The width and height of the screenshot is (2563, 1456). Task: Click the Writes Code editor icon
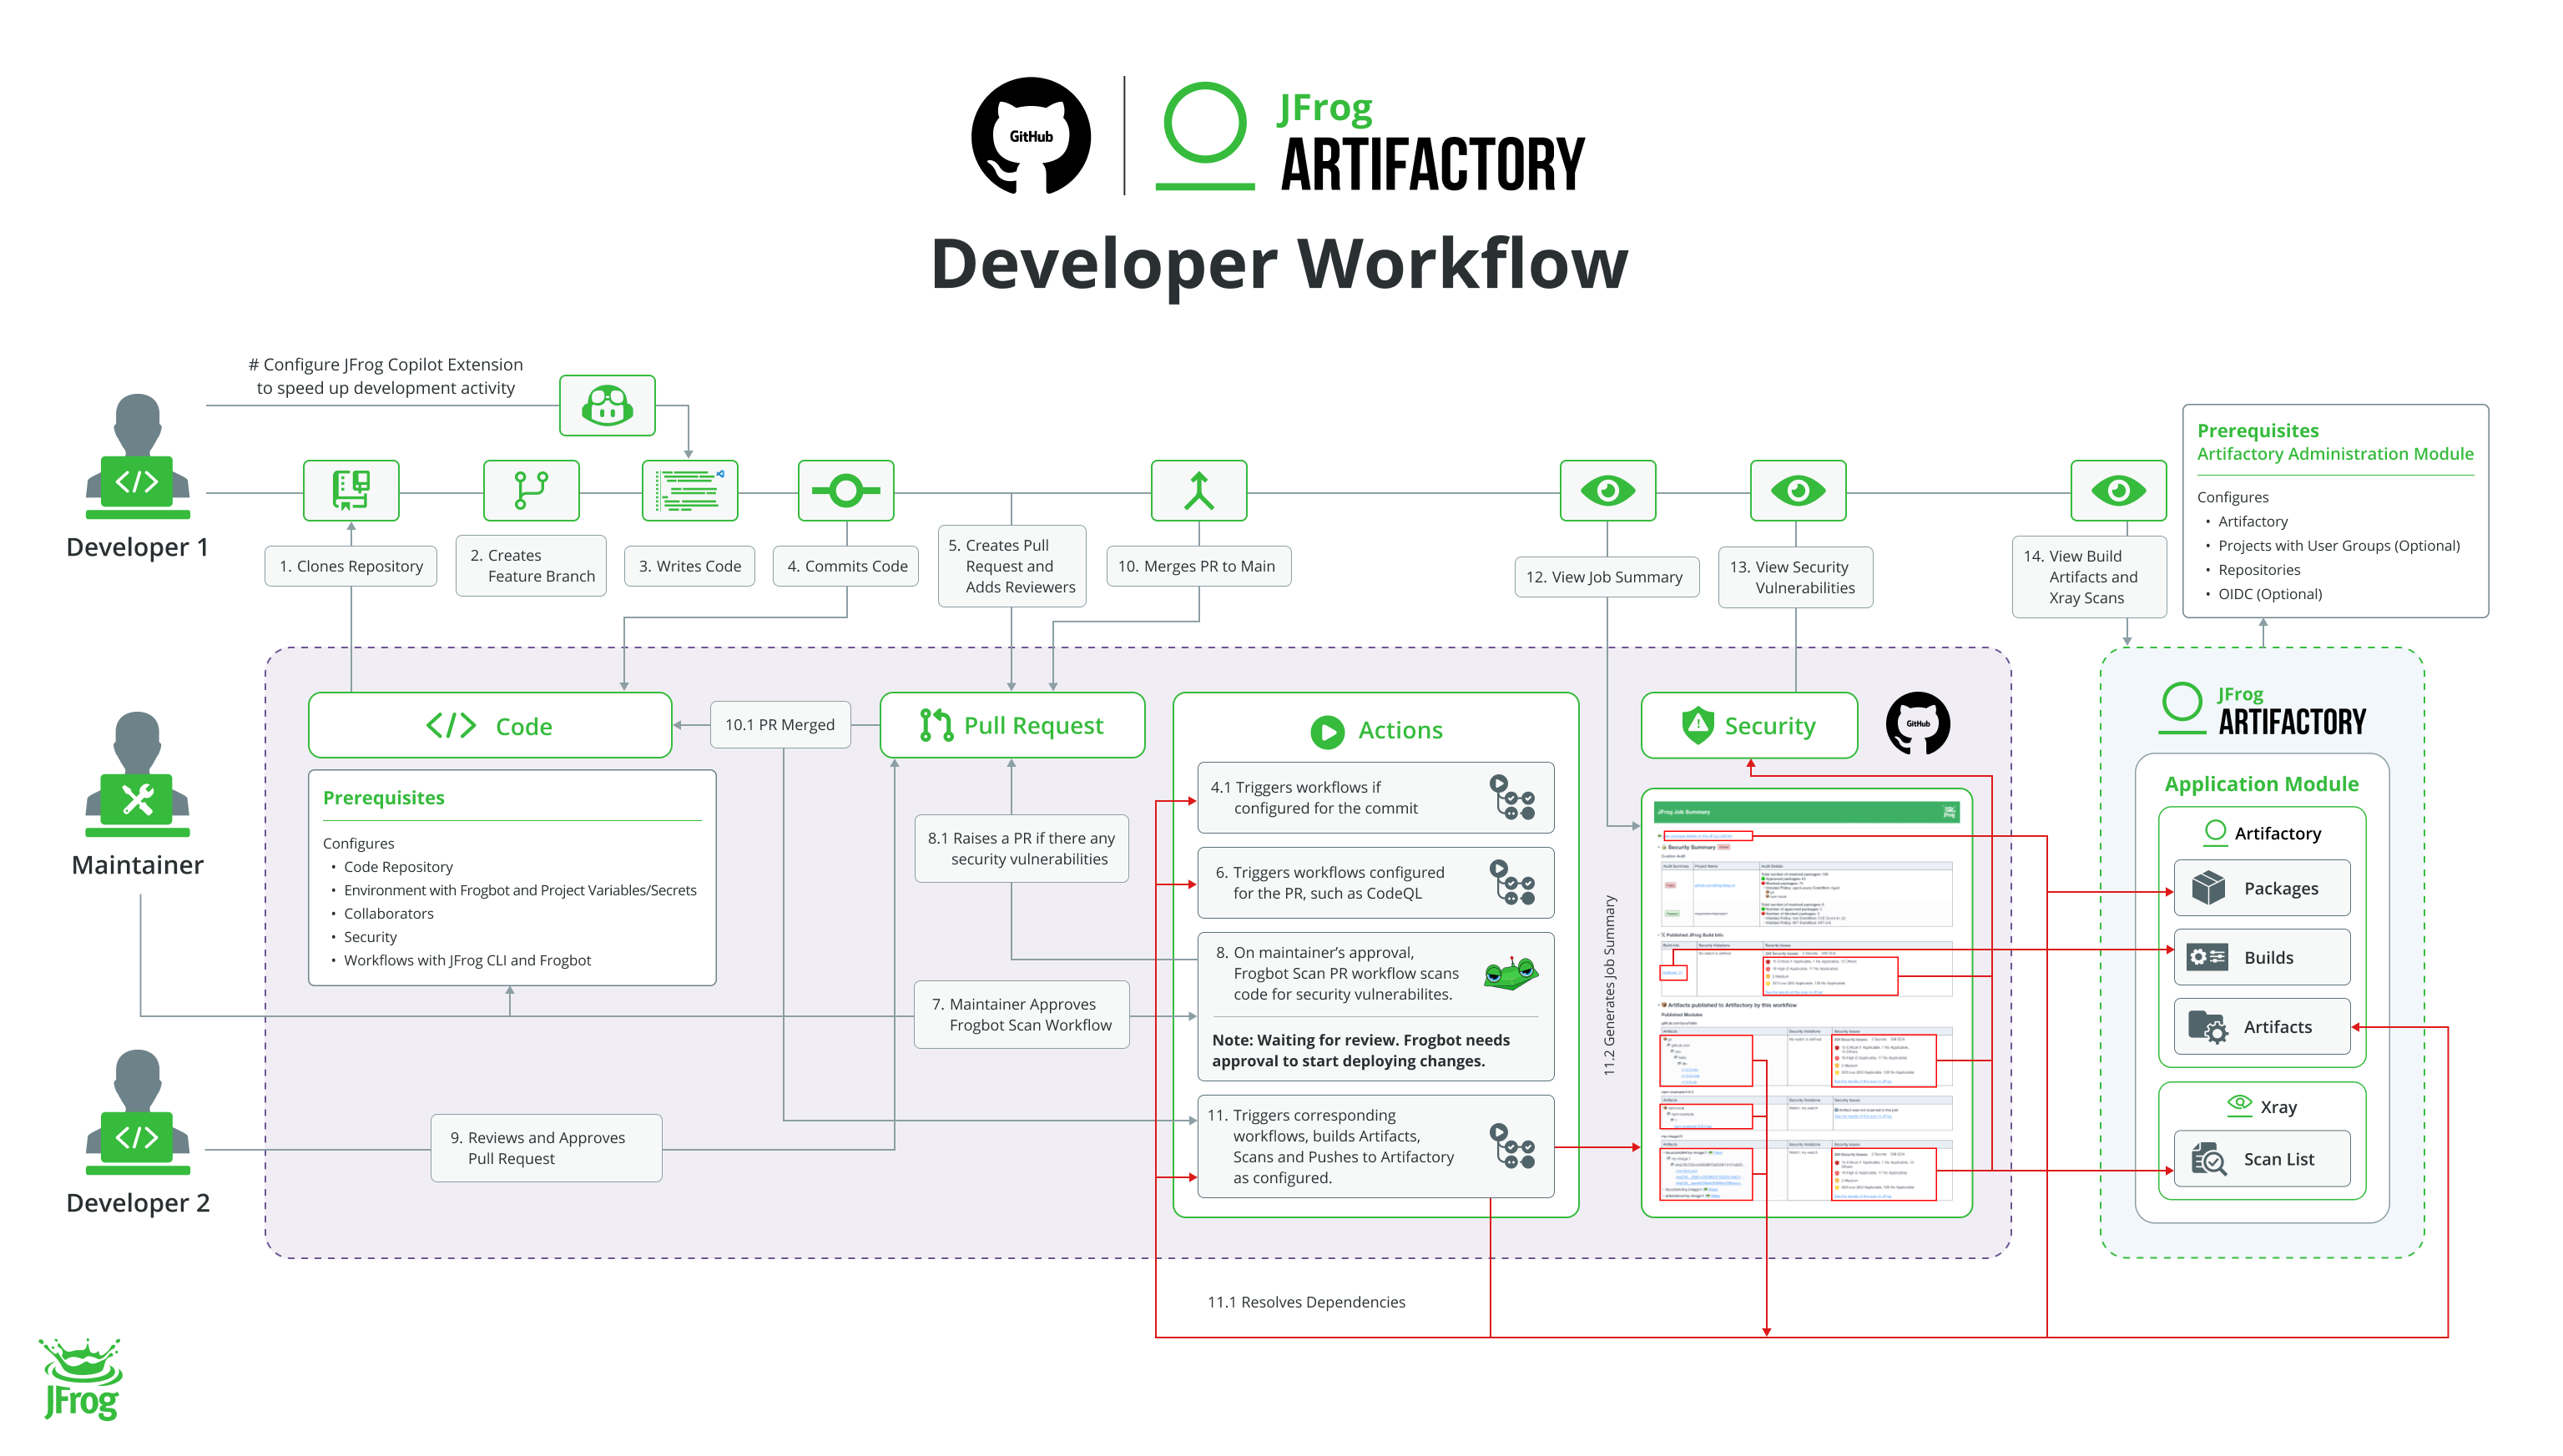689,490
